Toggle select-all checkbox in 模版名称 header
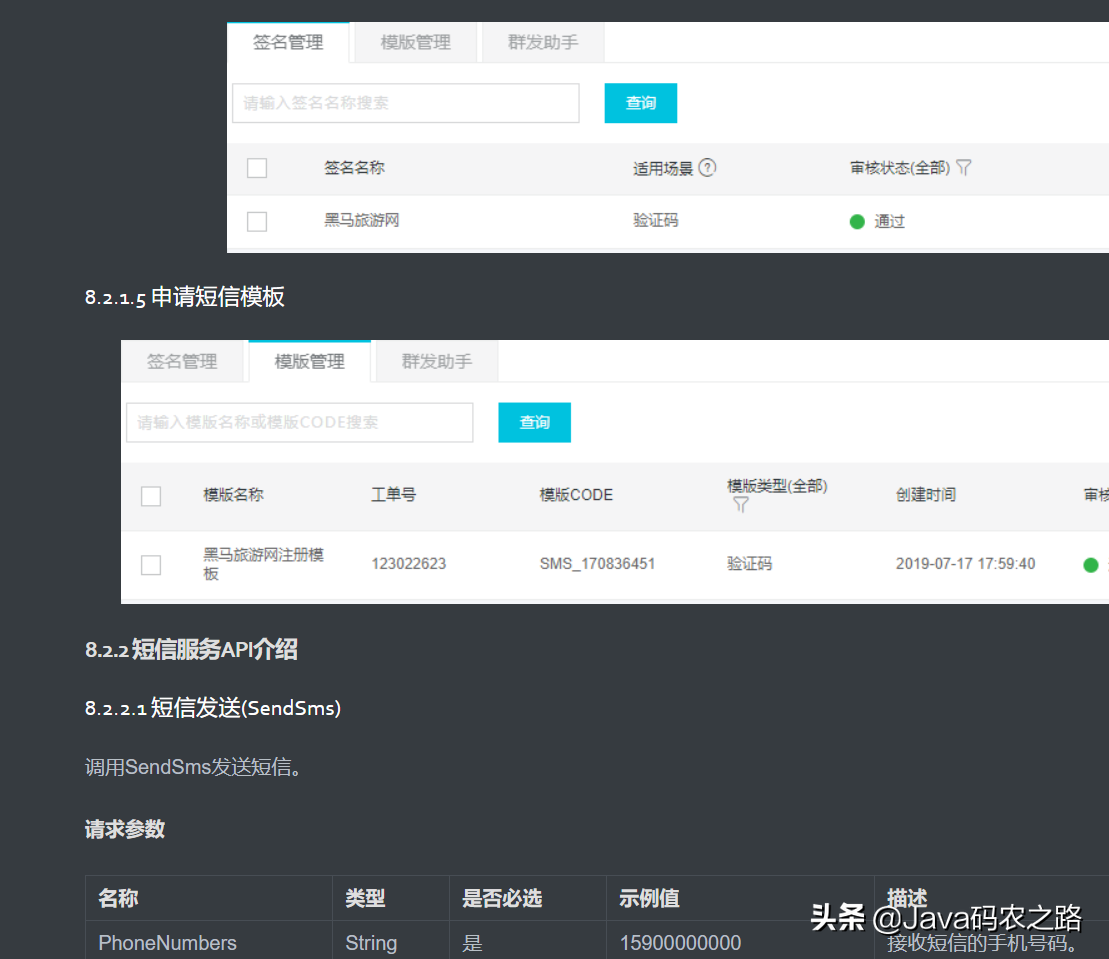The width and height of the screenshot is (1109, 959). 151,496
